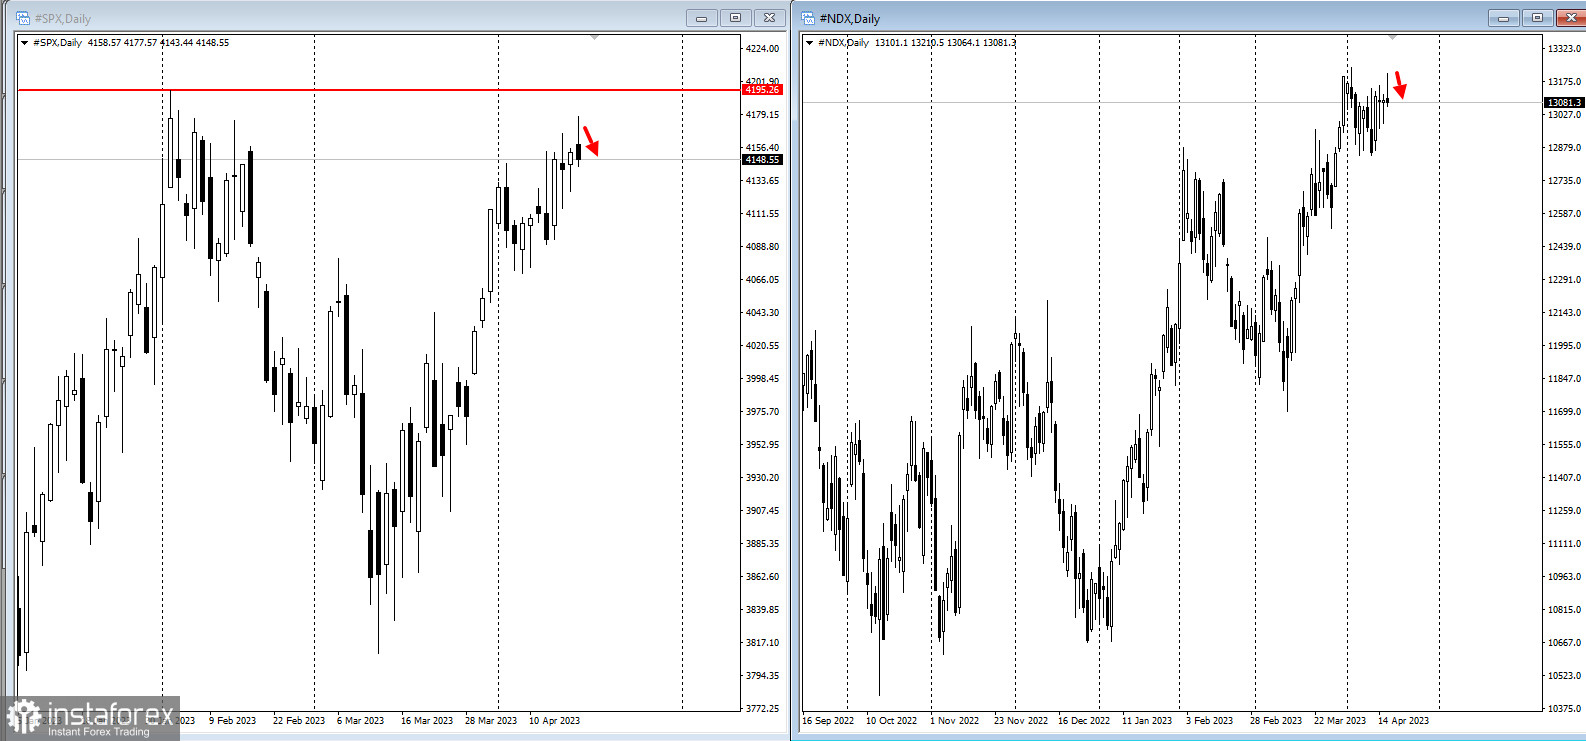Image resolution: width=1586 pixels, height=741 pixels.
Task: Restore the #SPX,Daily chart window
Action: tap(735, 18)
